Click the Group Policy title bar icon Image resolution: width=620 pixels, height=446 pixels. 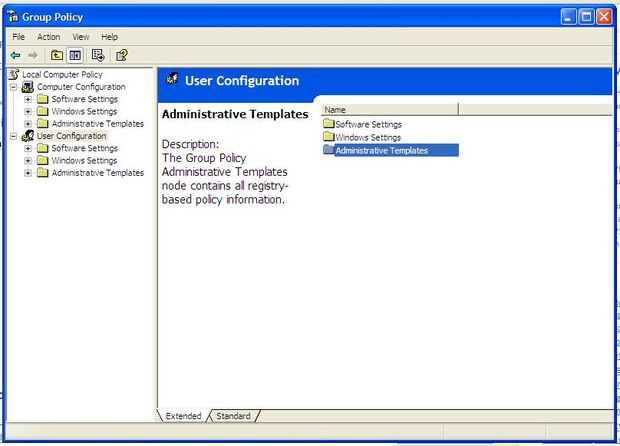[13, 17]
